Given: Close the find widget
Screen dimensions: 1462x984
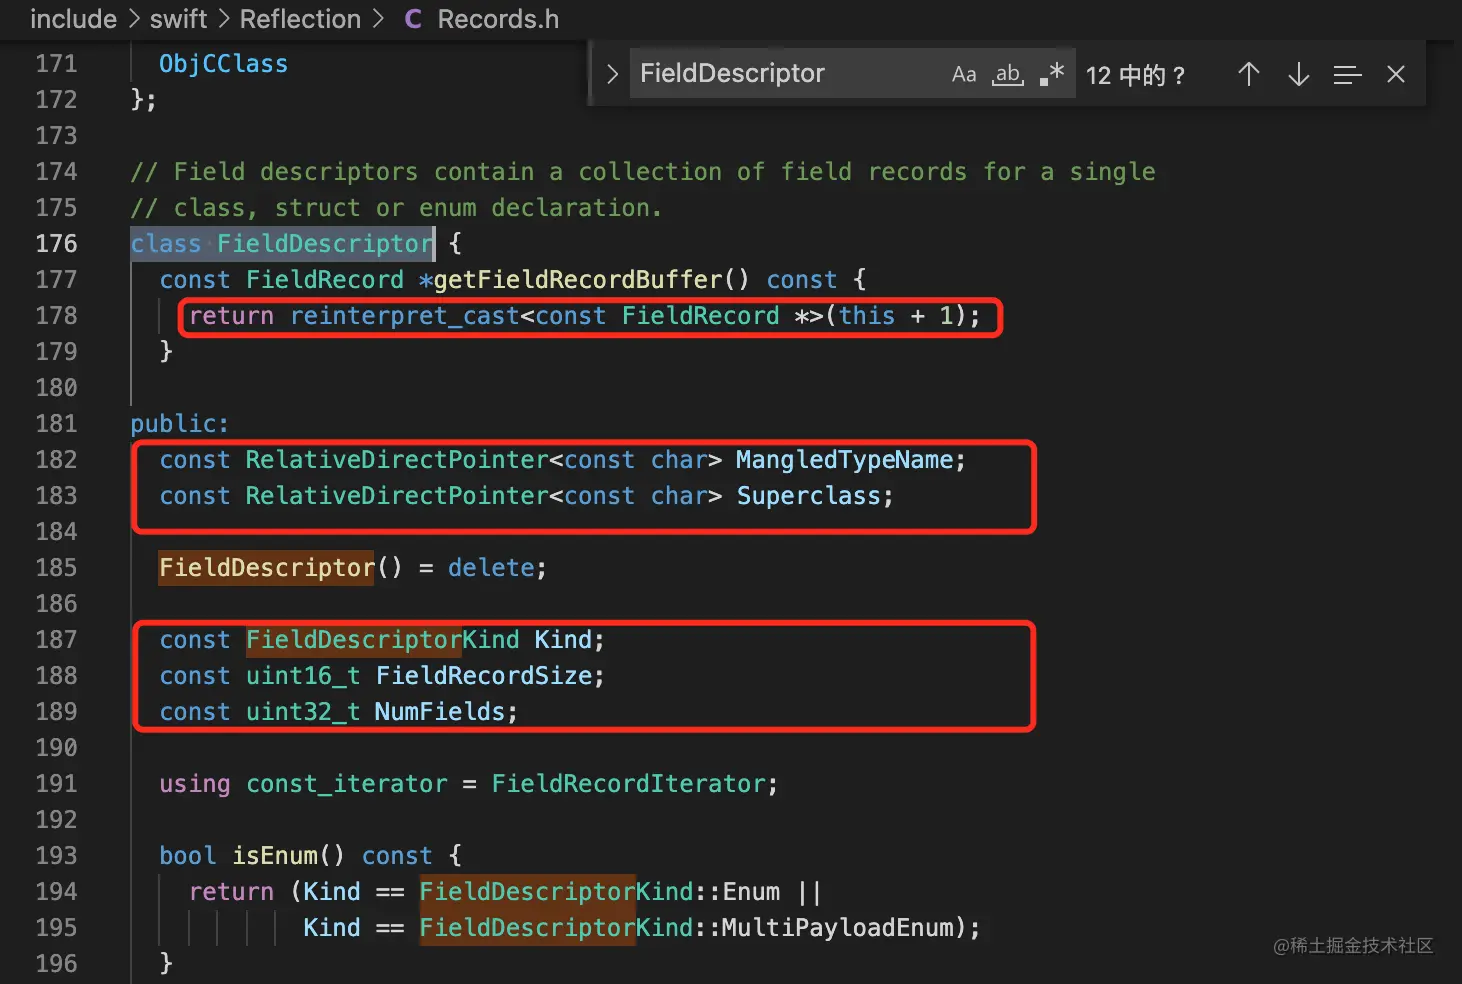Looking at the screenshot, I should tap(1396, 74).
